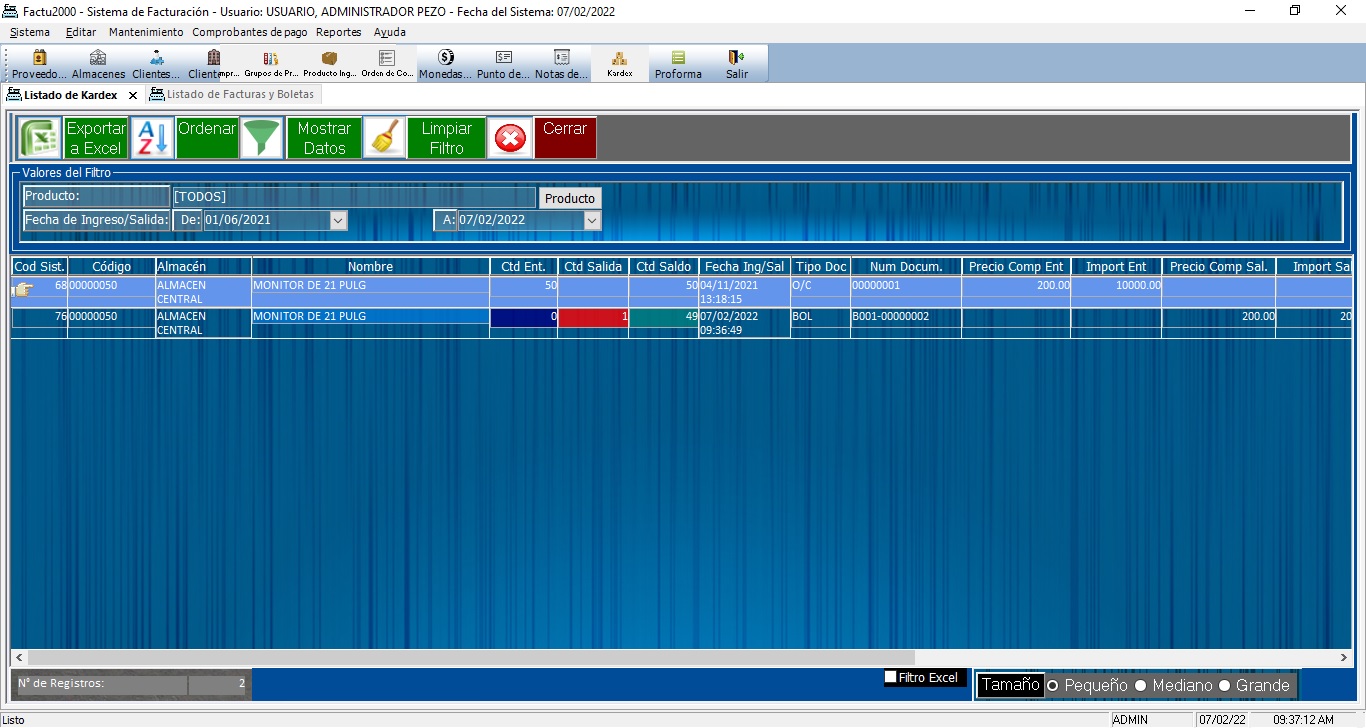Open the 'De' start date dropdown
The image size is (1366, 728).
[338, 220]
